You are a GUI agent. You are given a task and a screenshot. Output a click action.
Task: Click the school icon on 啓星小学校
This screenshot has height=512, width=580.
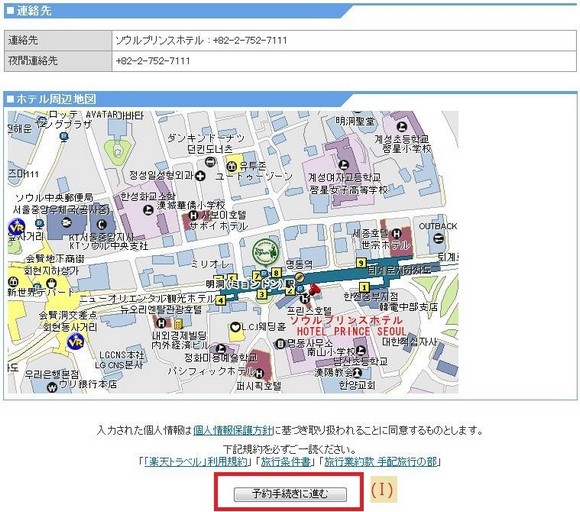click(x=402, y=127)
